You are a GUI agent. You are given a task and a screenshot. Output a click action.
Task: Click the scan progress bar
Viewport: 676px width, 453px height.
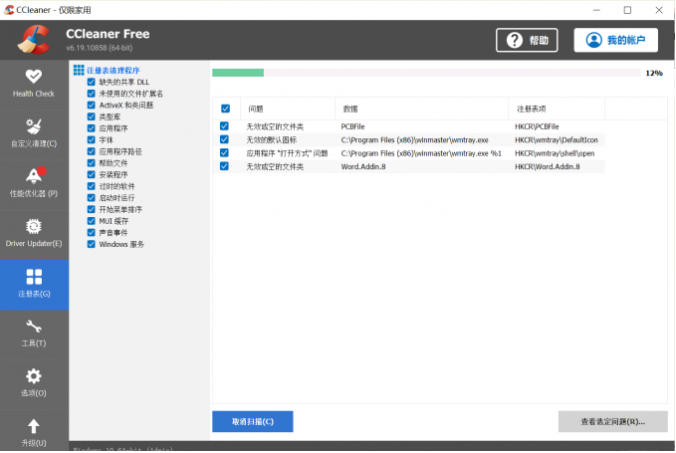click(x=426, y=73)
